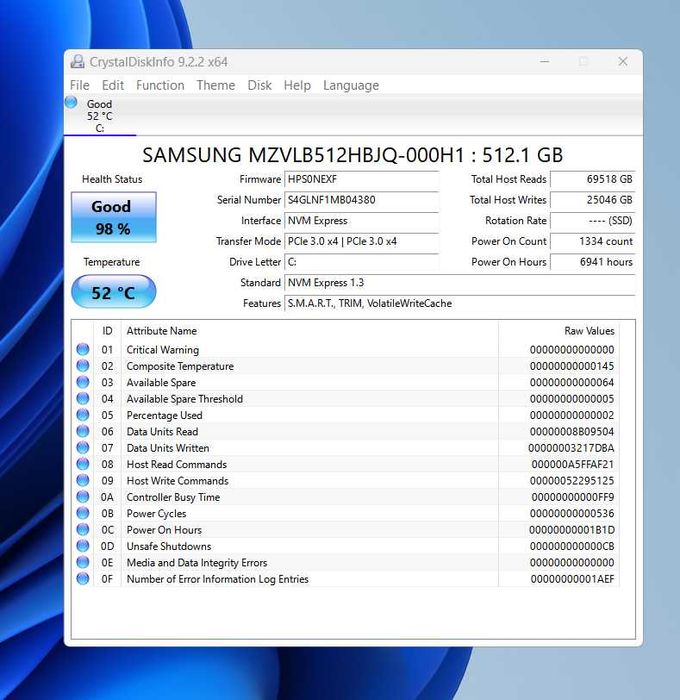Screen dimensions: 680x700
Task: Open the File menu
Action: point(79,85)
